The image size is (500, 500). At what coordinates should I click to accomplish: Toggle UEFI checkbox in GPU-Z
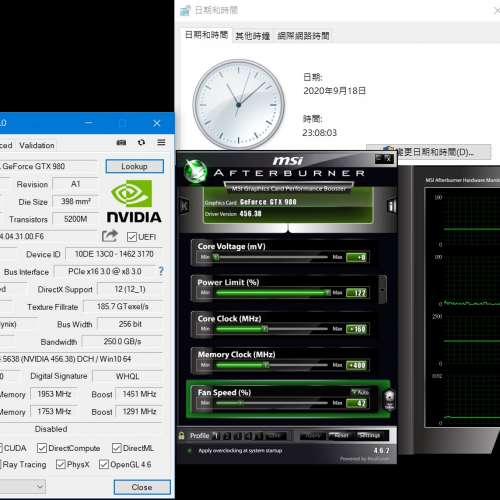tap(132, 237)
